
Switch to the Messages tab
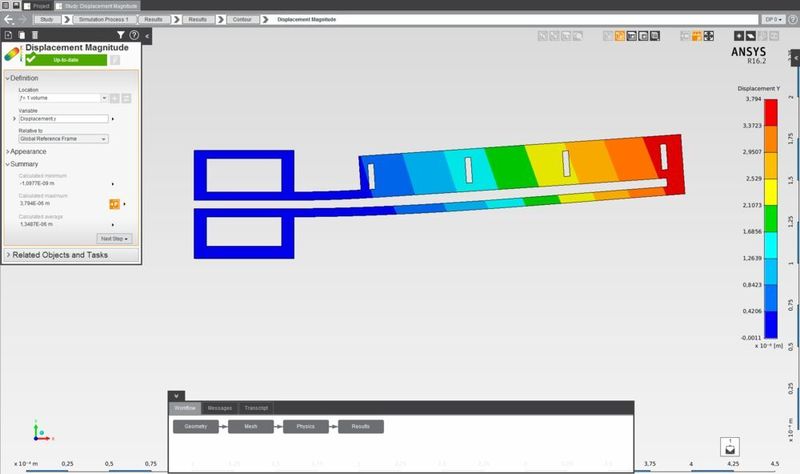pos(220,408)
